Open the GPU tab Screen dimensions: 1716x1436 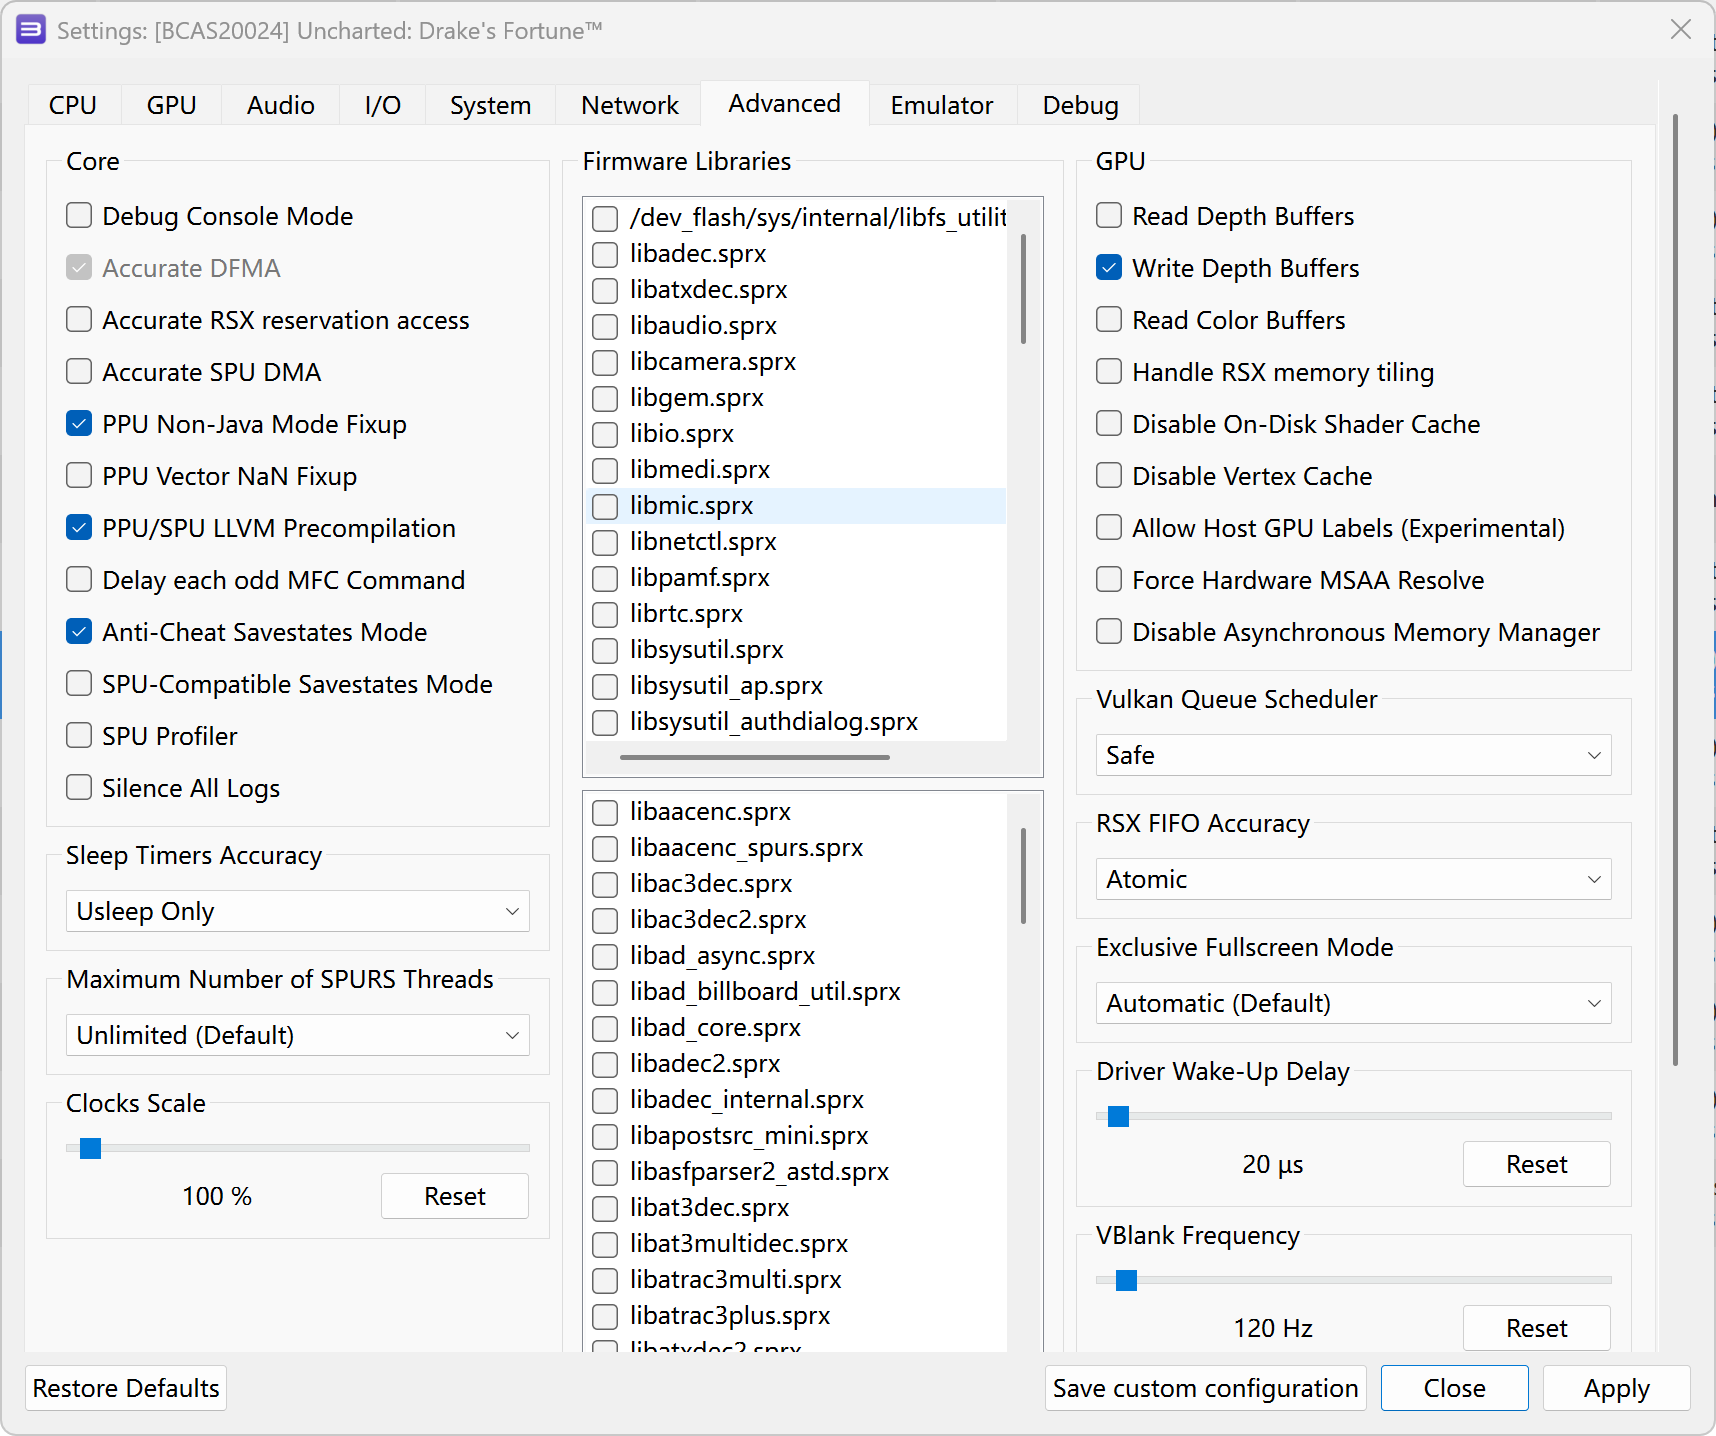click(x=171, y=105)
